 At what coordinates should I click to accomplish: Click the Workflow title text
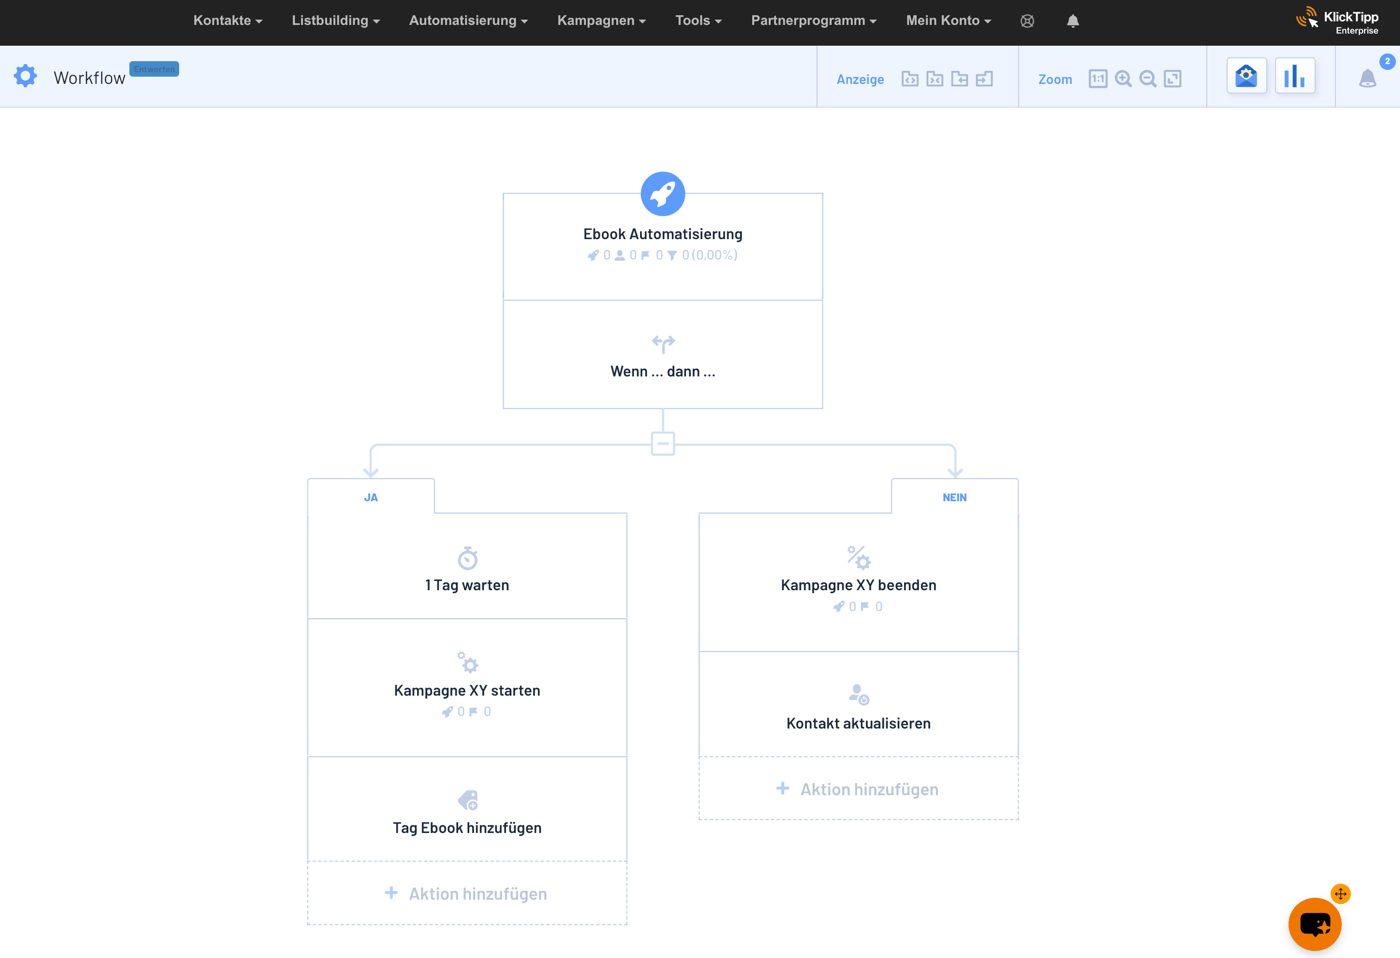point(89,78)
